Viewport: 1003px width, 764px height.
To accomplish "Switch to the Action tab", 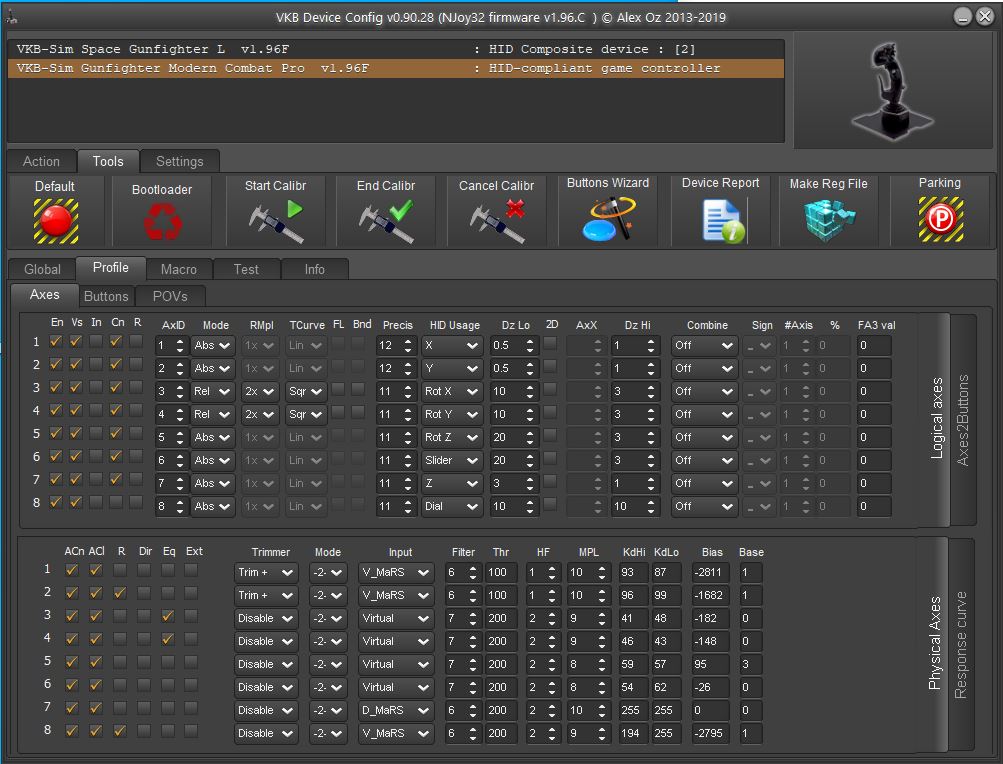I will [x=42, y=161].
